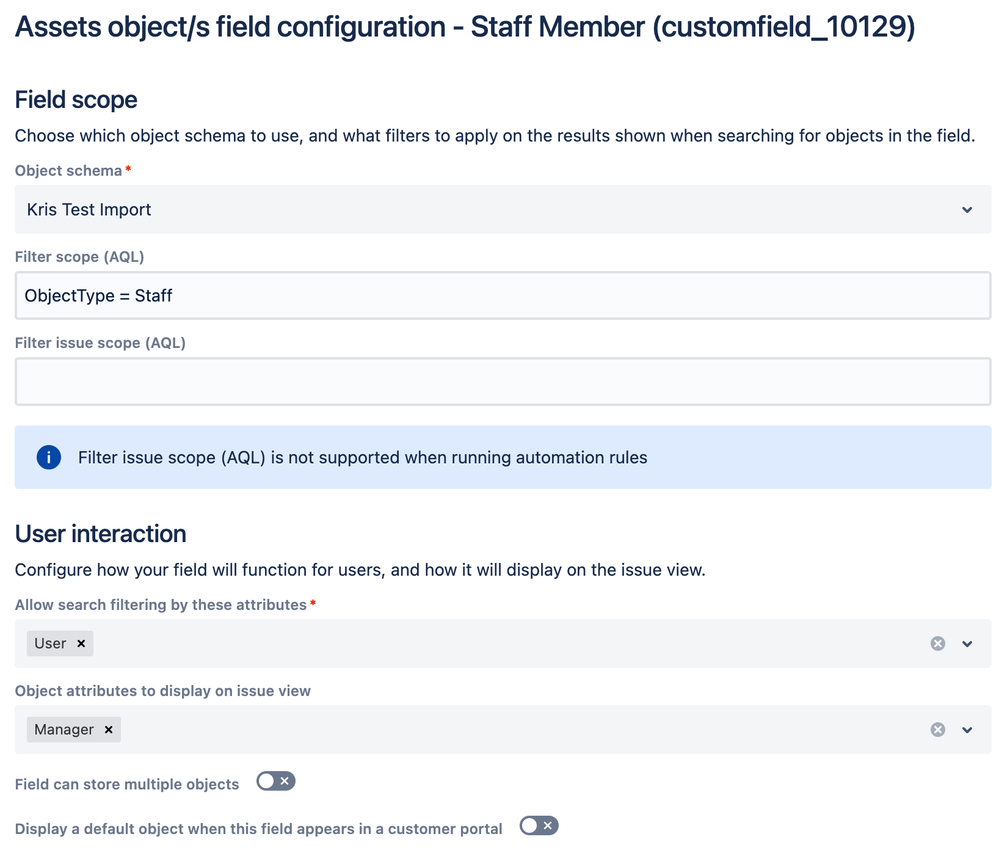Click the User tag label
This screenshot has height=851, width=999.
[51, 644]
